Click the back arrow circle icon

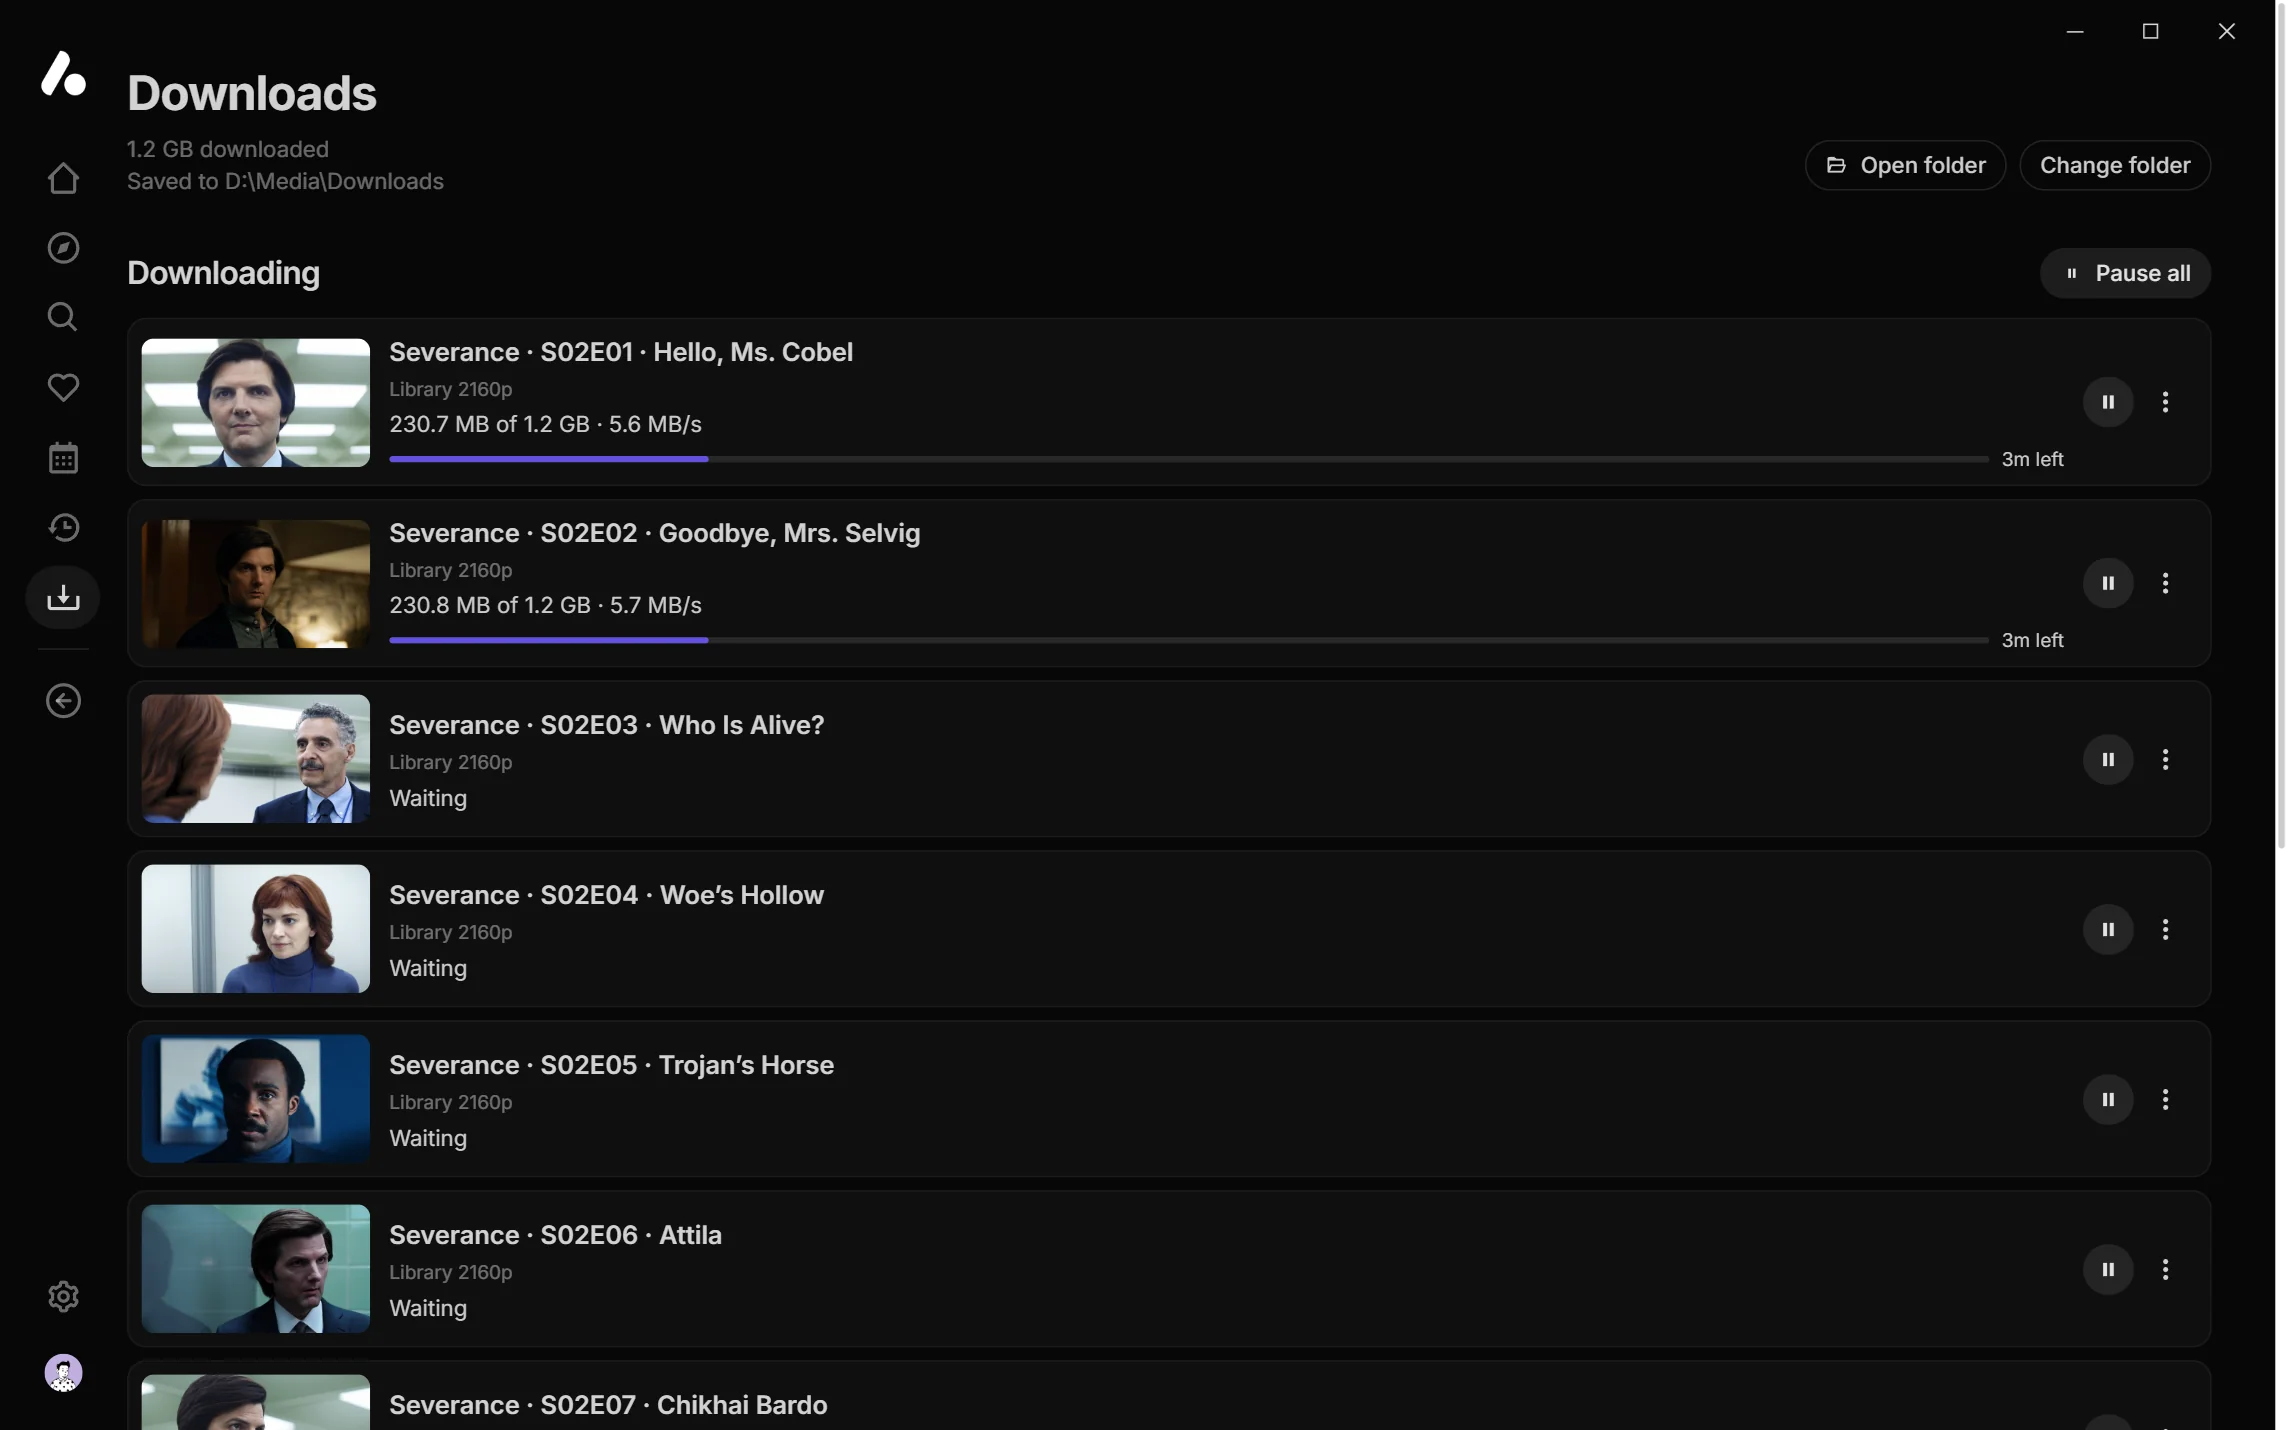coord(63,701)
